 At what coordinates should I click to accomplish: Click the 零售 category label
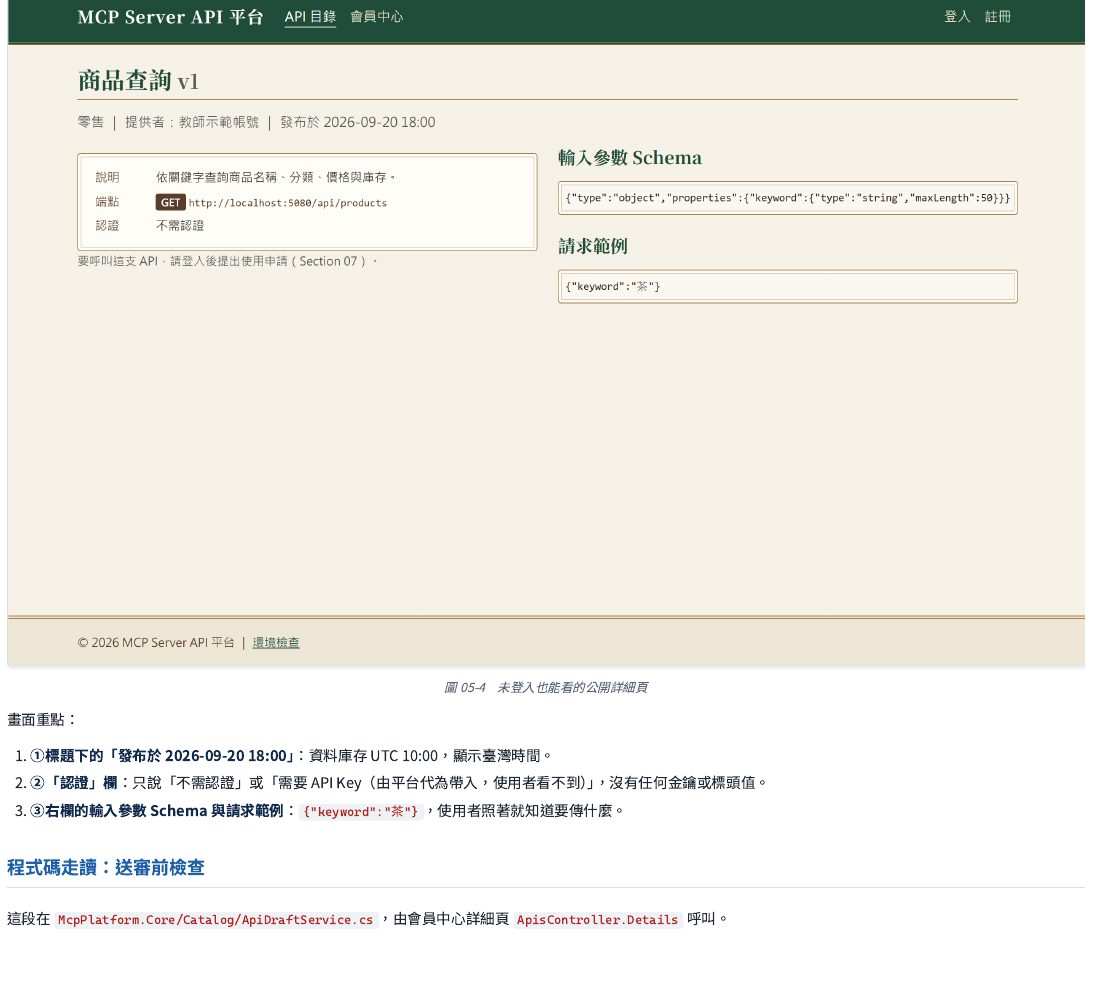[91, 122]
